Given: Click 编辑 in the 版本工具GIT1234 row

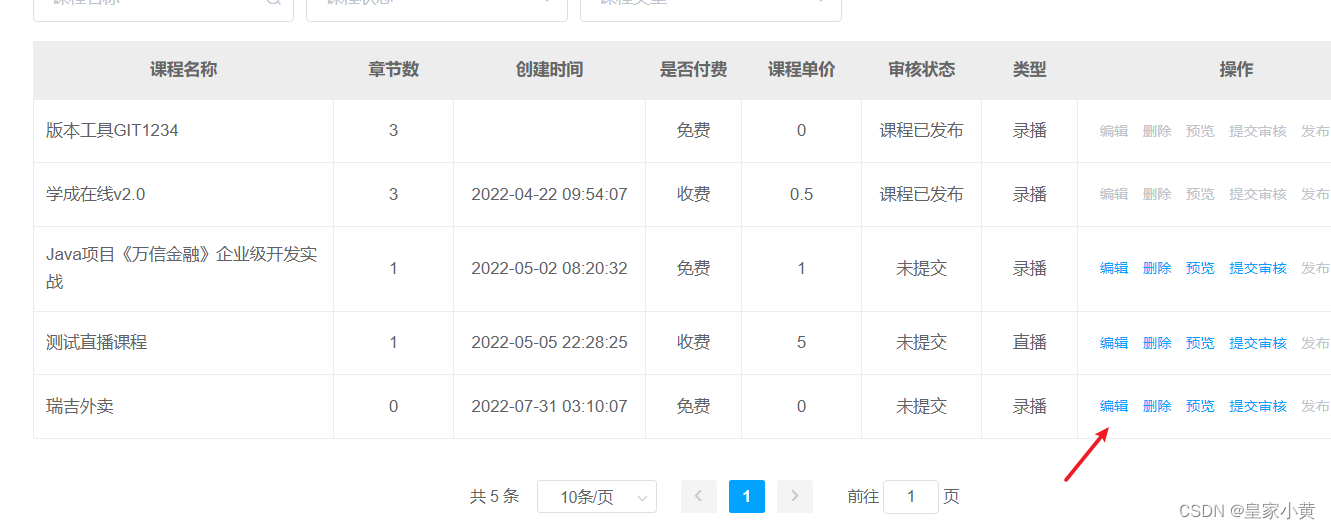Looking at the screenshot, I should click(1114, 130).
